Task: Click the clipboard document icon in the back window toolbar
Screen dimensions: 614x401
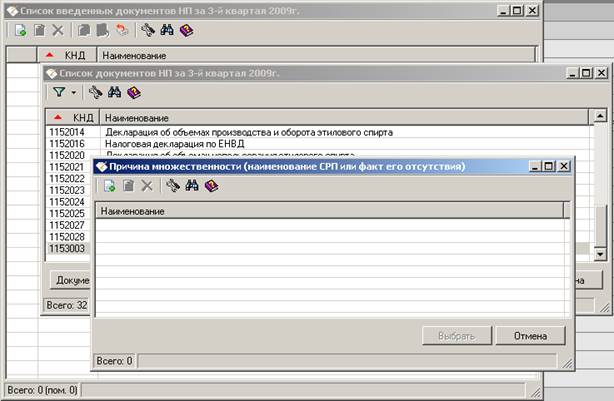Action: (39, 30)
